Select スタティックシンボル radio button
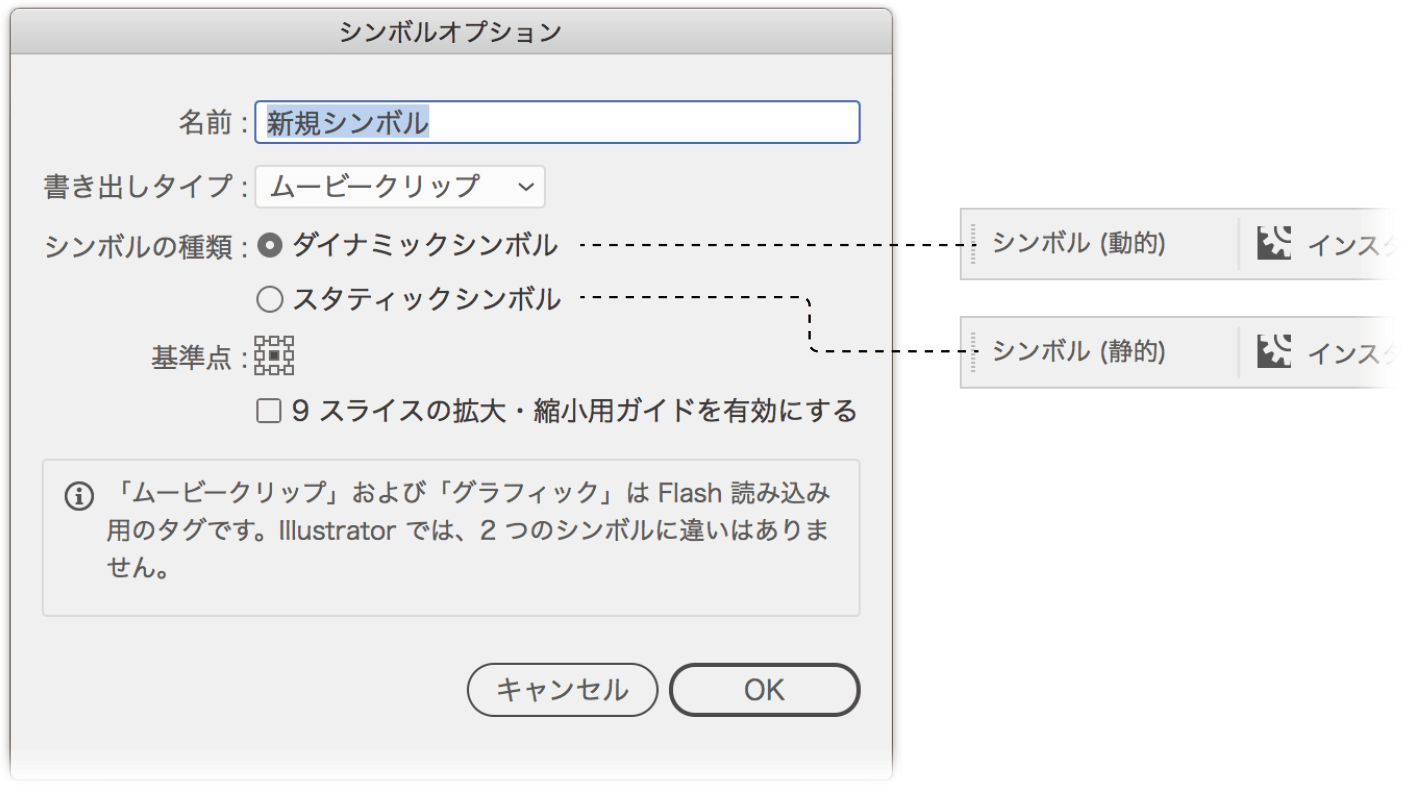 pos(270,298)
